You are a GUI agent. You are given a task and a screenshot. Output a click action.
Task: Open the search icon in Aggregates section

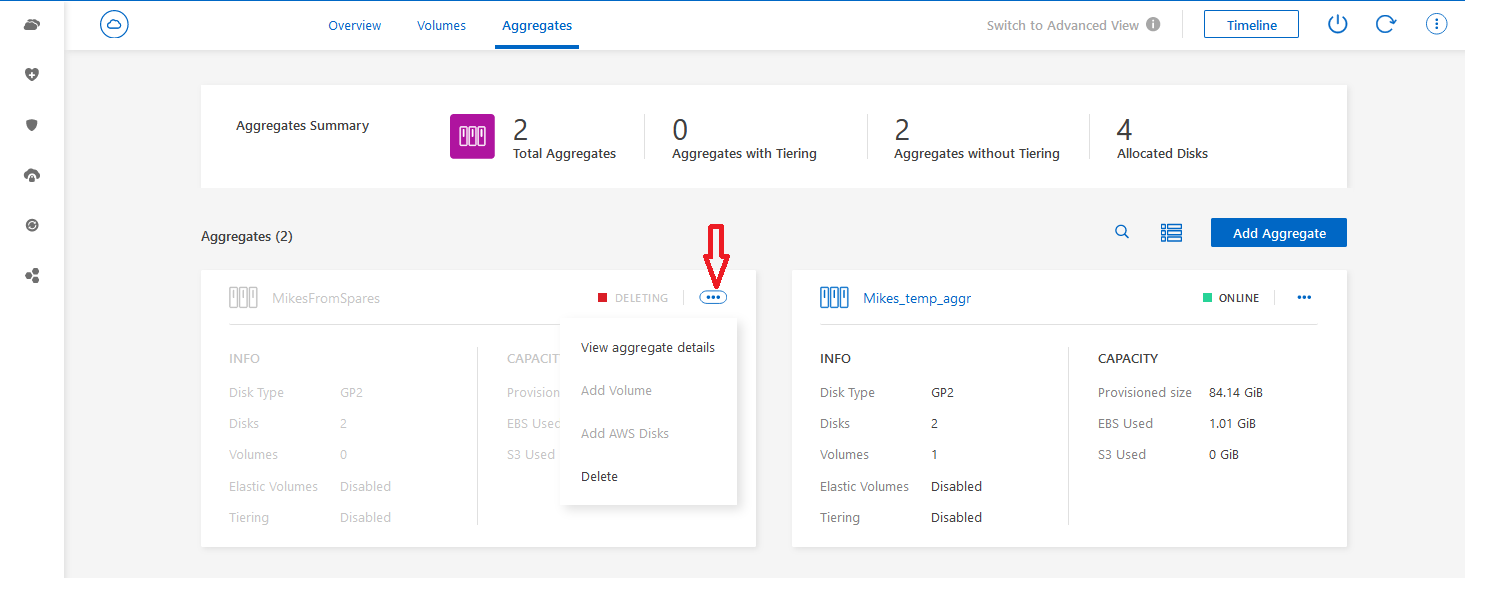tap(1121, 231)
